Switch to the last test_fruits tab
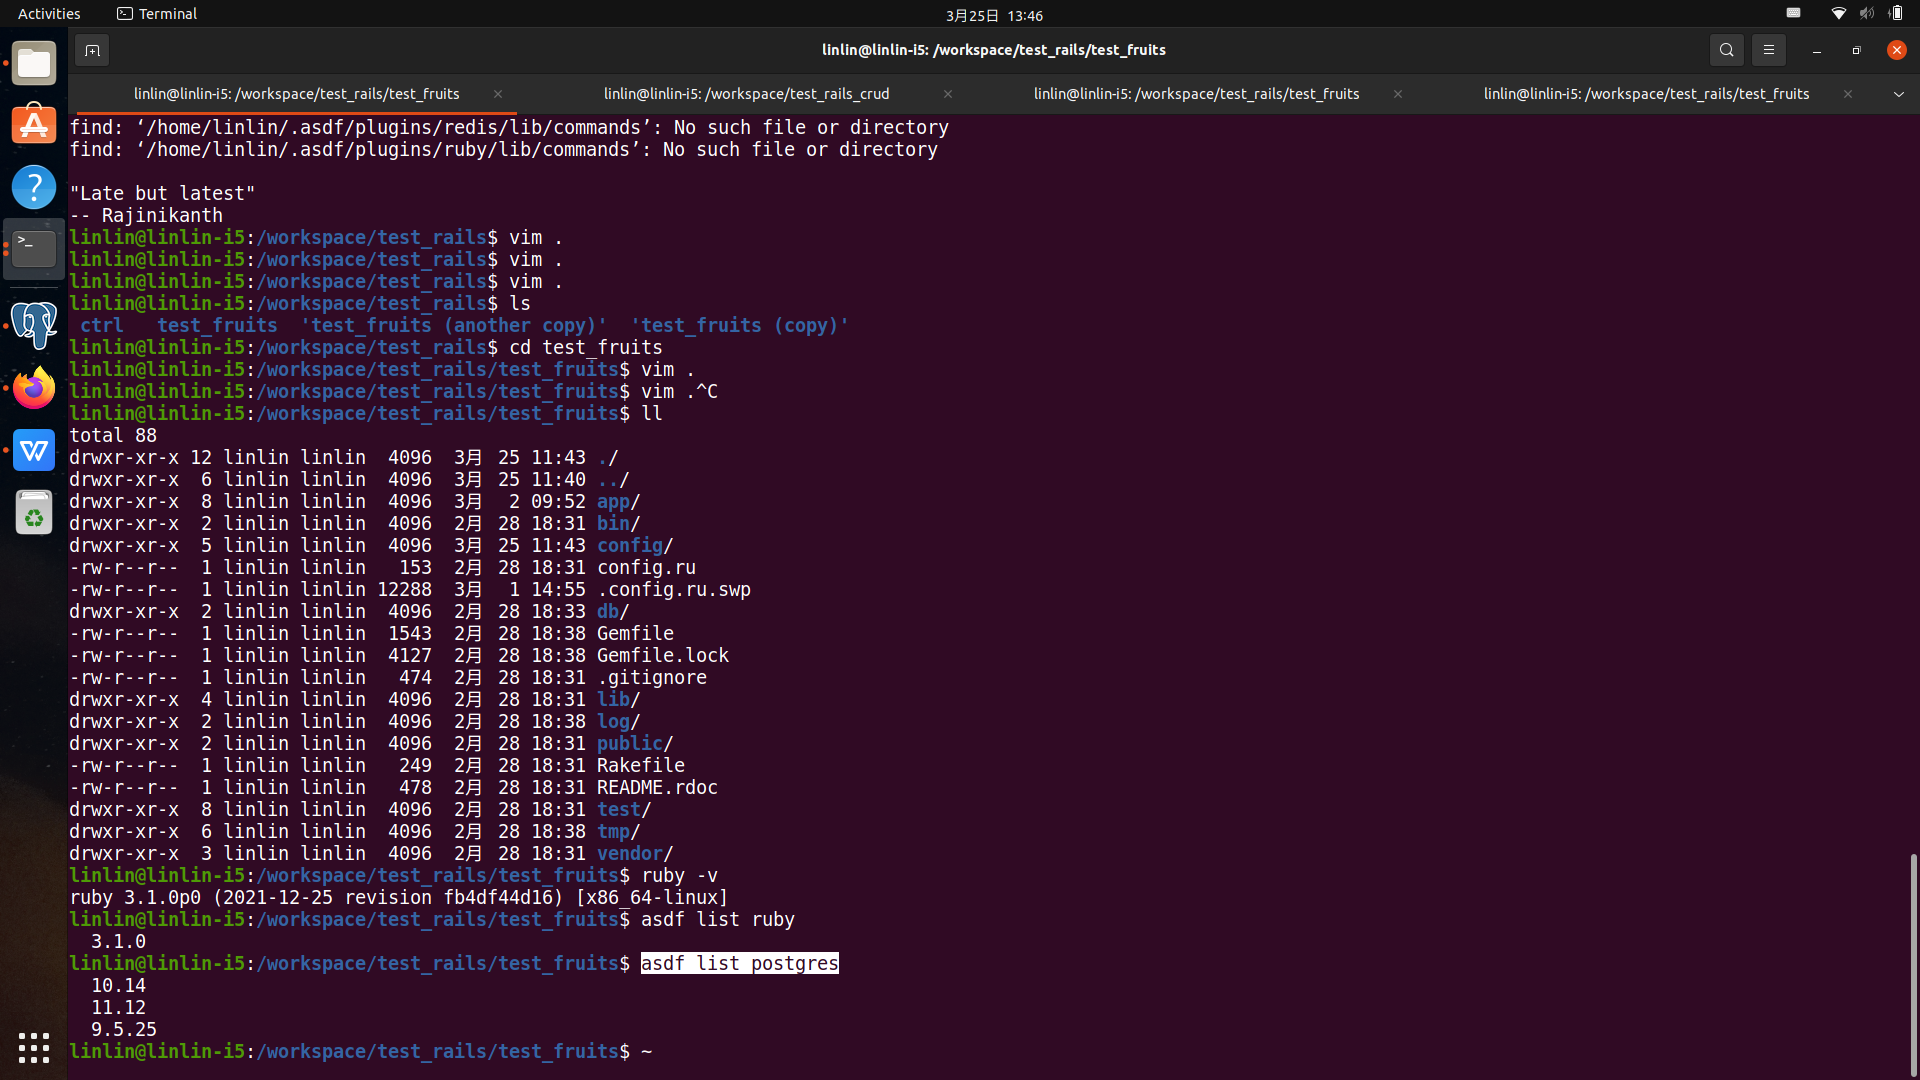1920x1080 pixels. pos(1646,94)
